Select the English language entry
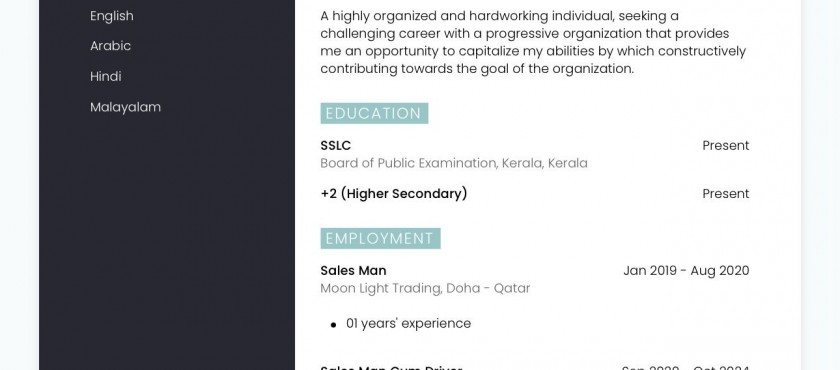Image resolution: width=840 pixels, height=370 pixels. point(111,16)
